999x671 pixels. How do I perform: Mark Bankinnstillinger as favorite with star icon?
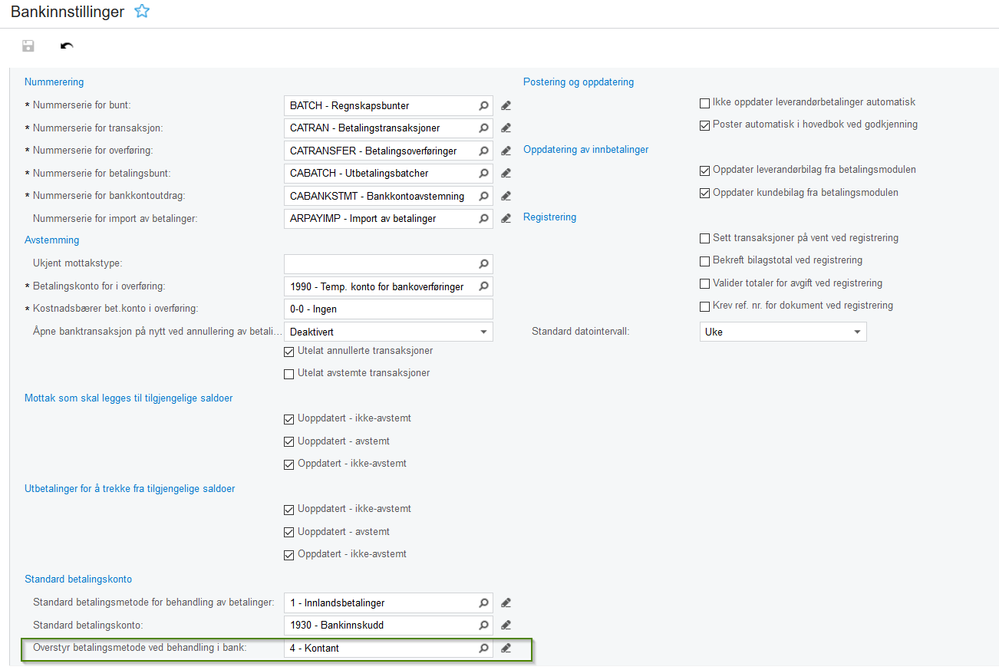point(142,11)
